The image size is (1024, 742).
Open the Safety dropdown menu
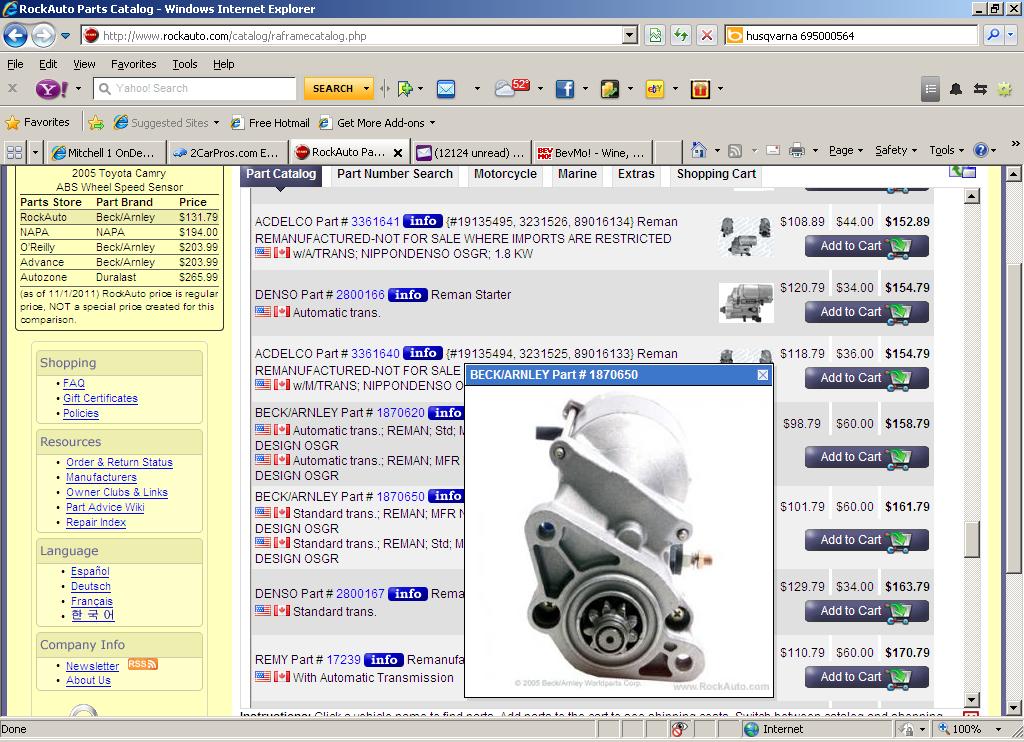click(895, 151)
